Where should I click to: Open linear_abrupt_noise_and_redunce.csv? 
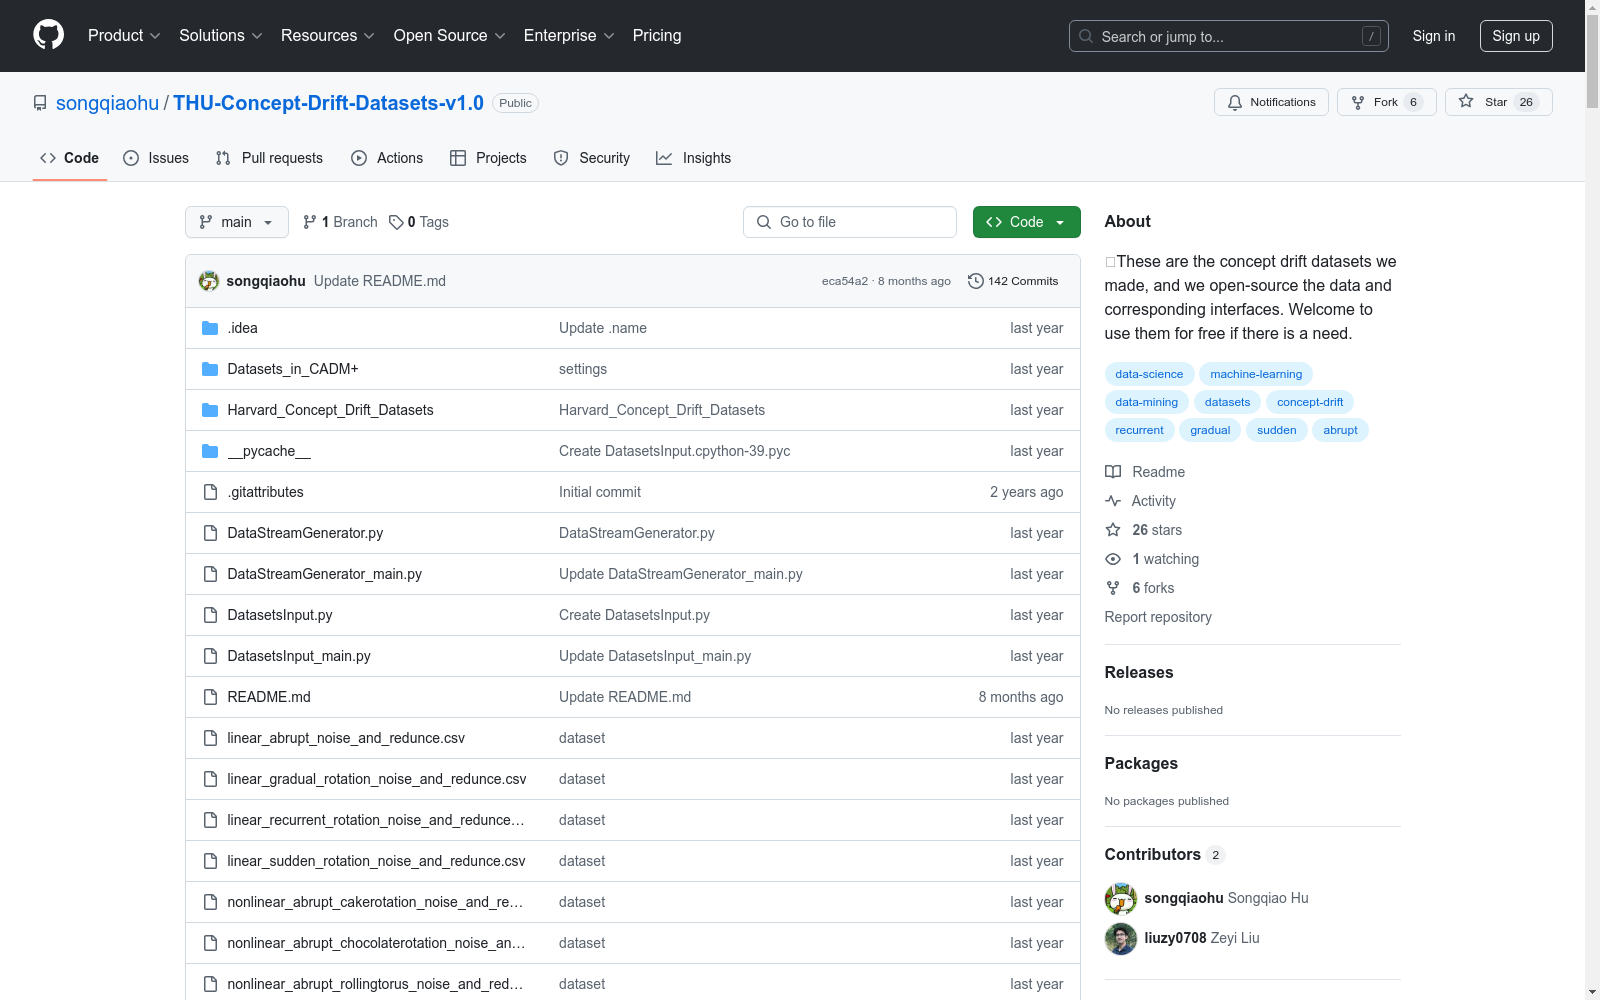(346, 738)
